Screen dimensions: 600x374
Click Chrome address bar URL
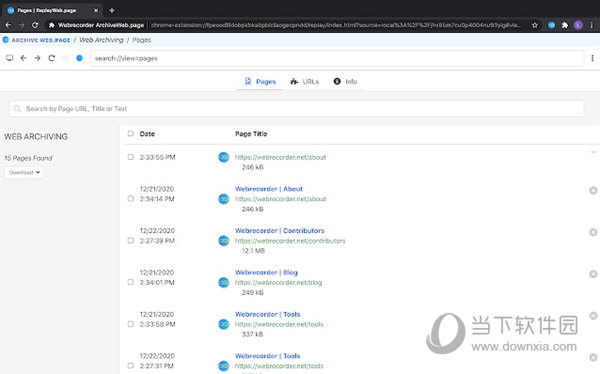click(336, 25)
